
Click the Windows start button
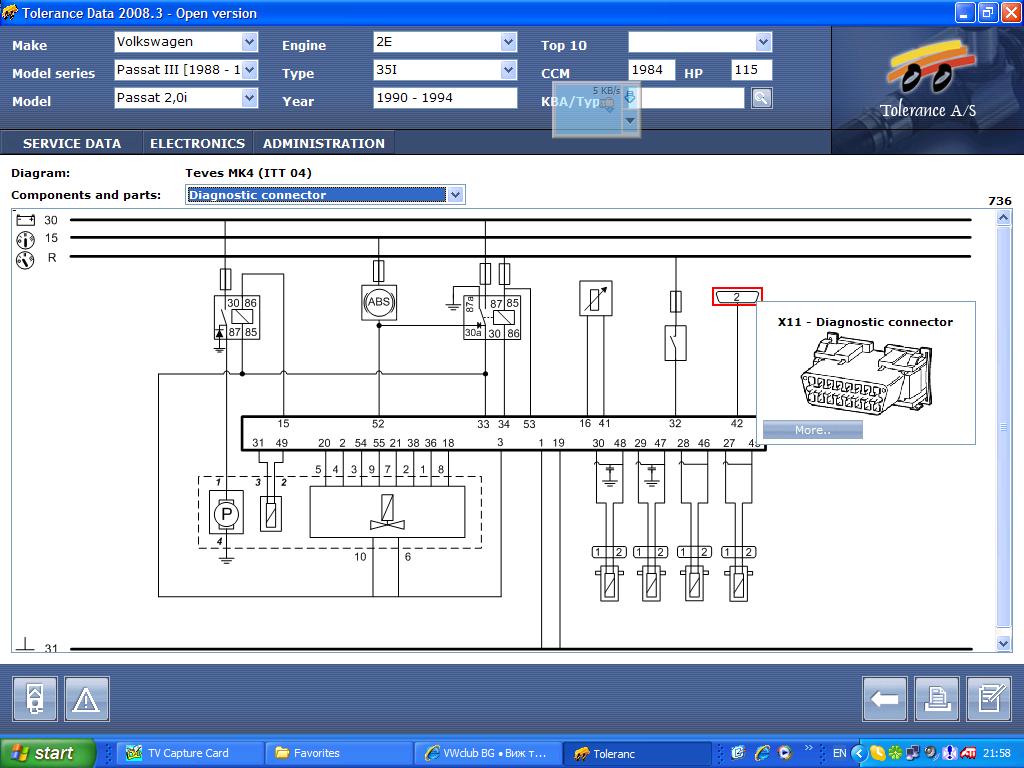pyautogui.click(x=48, y=753)
